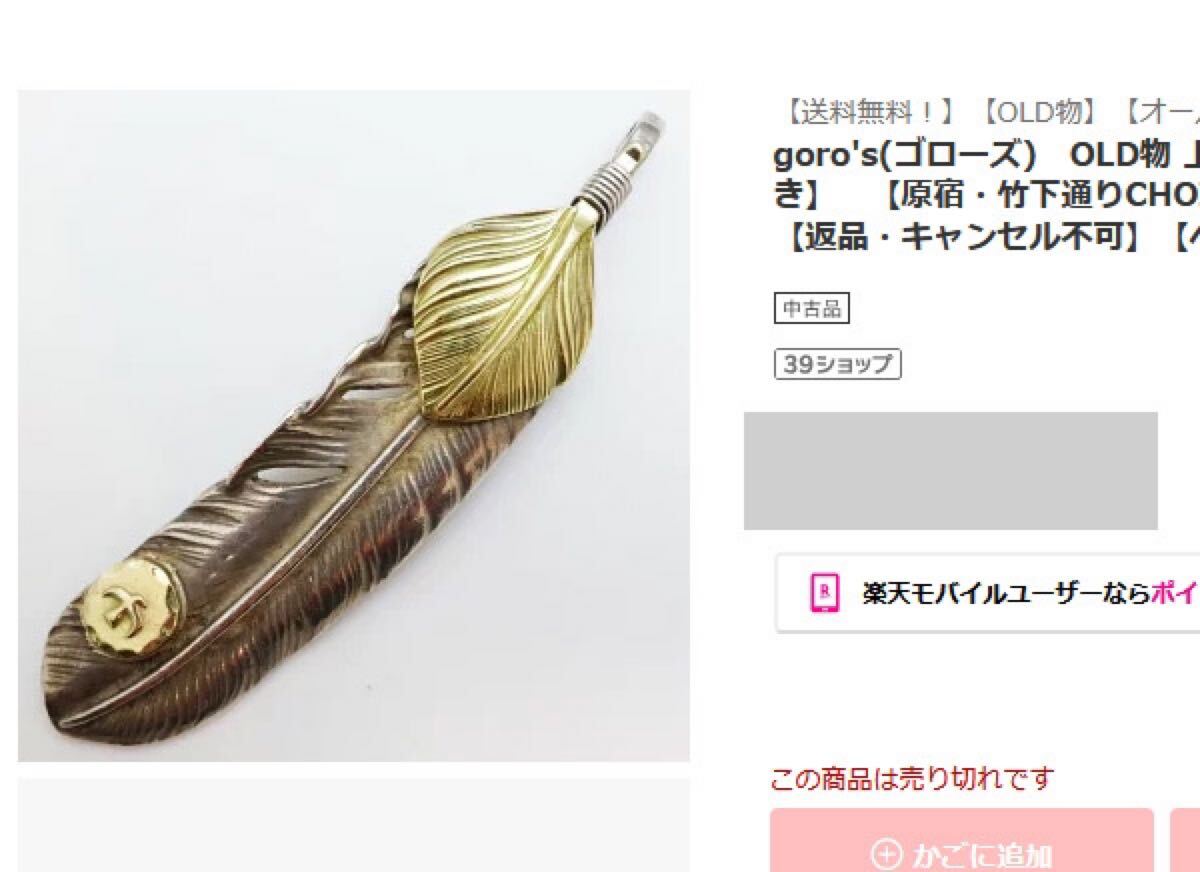This screenshot has width=1200, height=872.
Task: Click the Rakuten Mobile phone icon
Action: click(x=824, y=593)
